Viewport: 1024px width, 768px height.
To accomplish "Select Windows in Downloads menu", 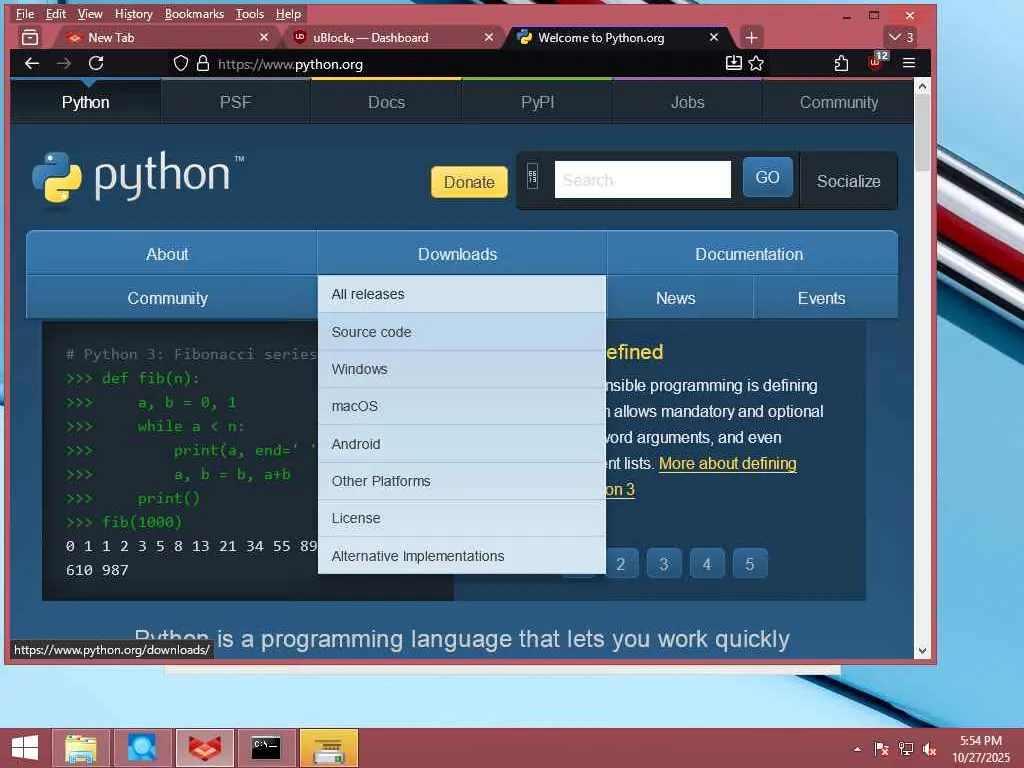I will 462,369.
